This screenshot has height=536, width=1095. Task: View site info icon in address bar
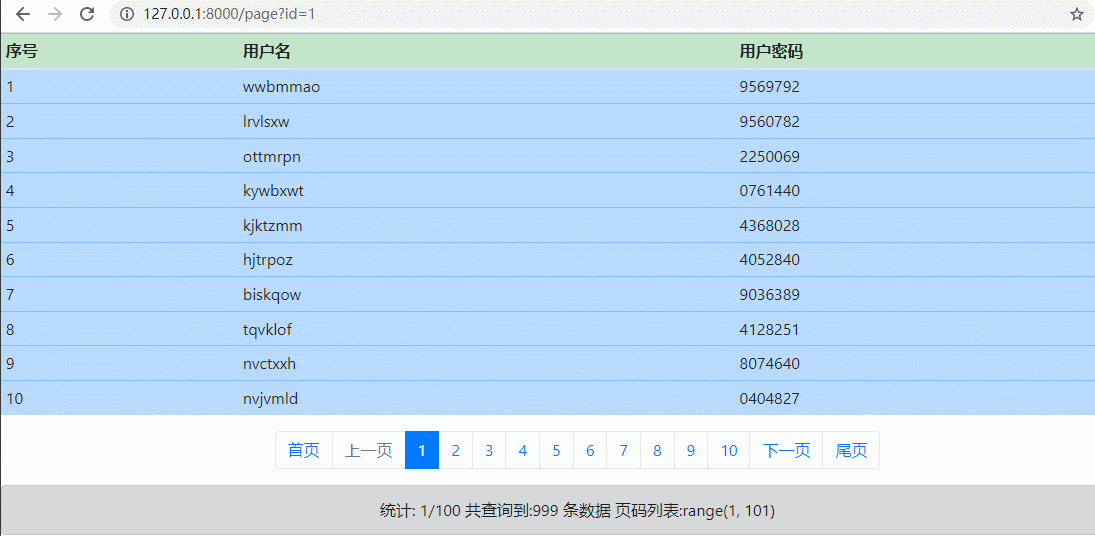(126, 14)
